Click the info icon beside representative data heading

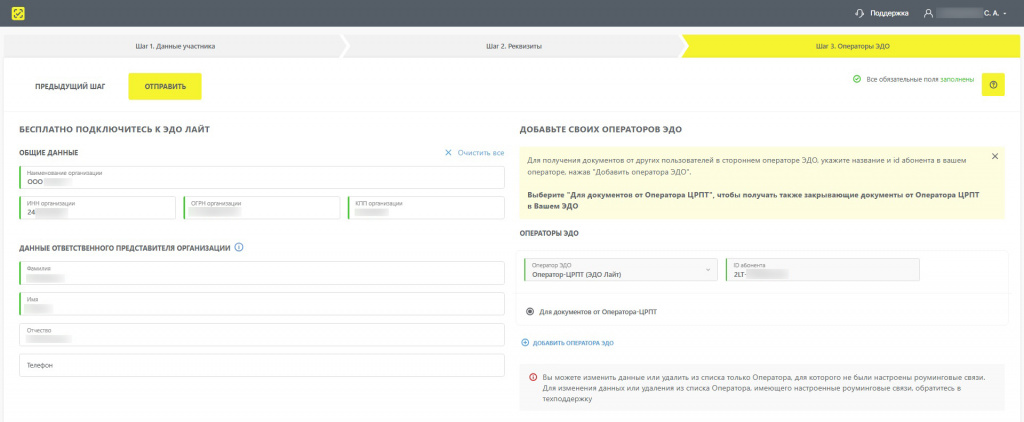coord(238,248)
